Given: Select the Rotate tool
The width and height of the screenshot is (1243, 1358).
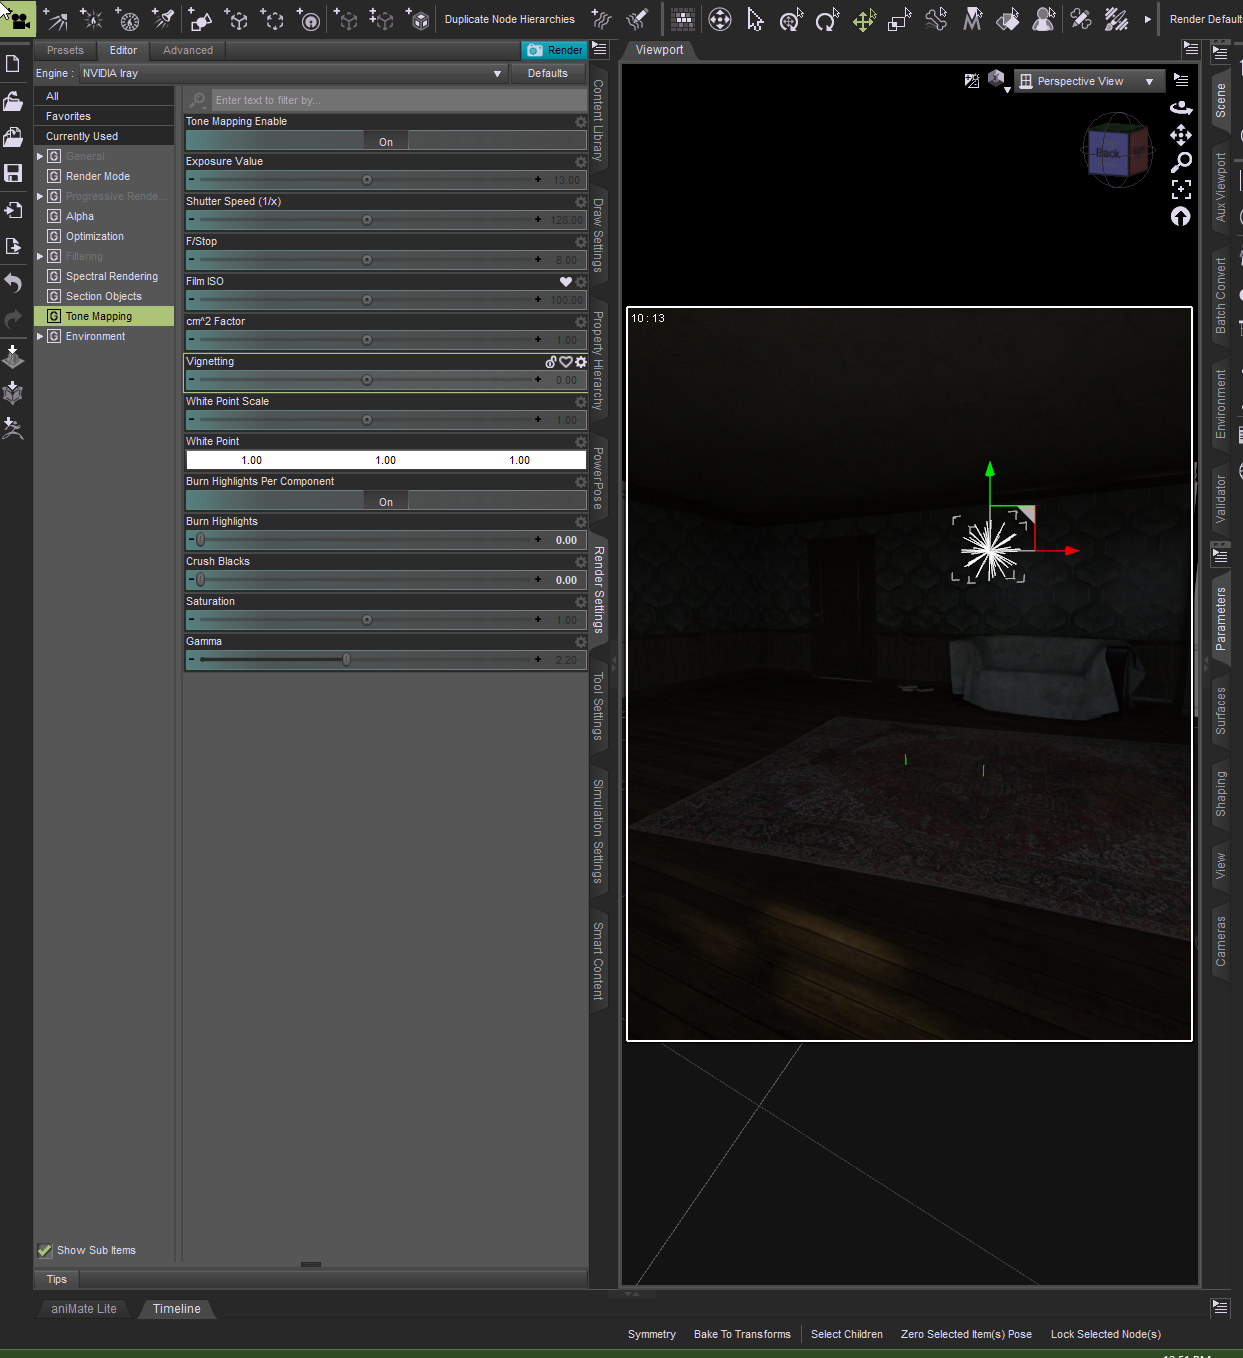Looking at the screenshot, I should (x=827, y=19).
